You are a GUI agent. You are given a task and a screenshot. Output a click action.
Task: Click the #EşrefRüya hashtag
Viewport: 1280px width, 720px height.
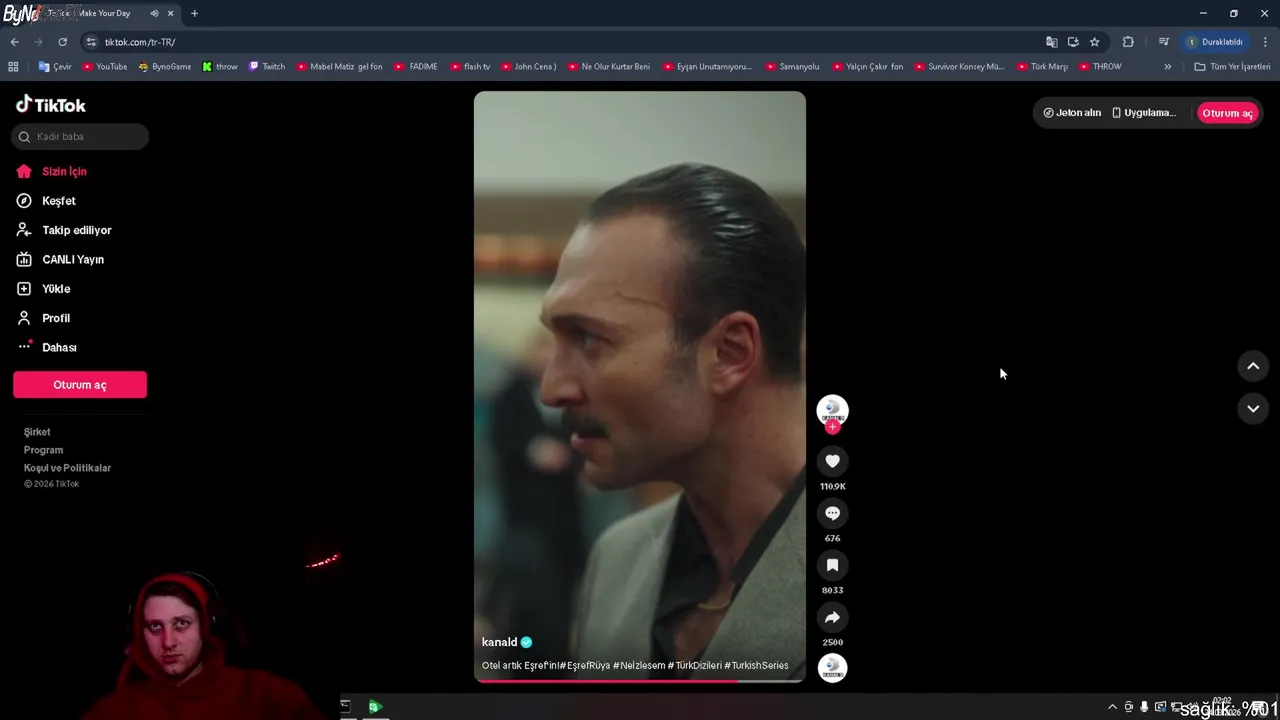[584, 666]
